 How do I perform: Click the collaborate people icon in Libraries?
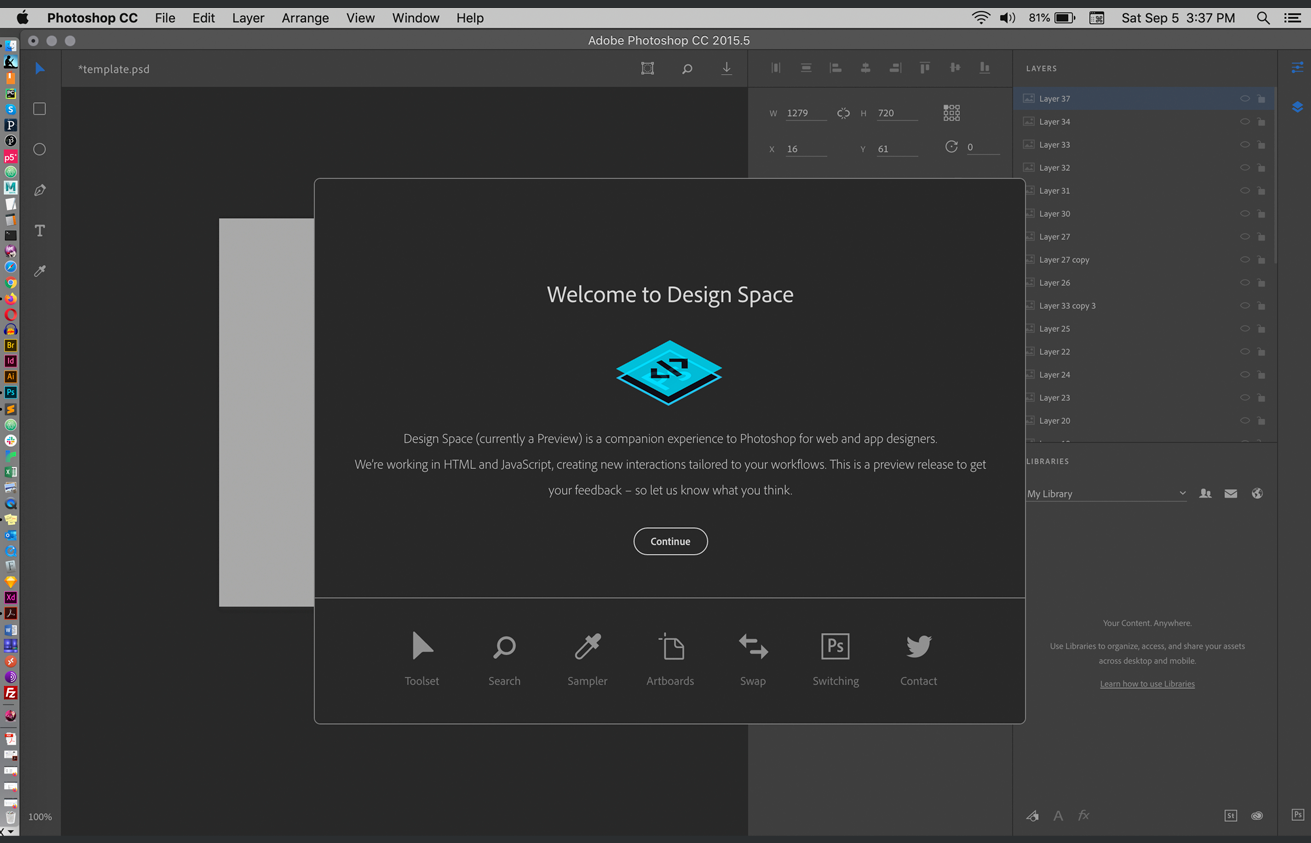click(x=1206, y=493)
